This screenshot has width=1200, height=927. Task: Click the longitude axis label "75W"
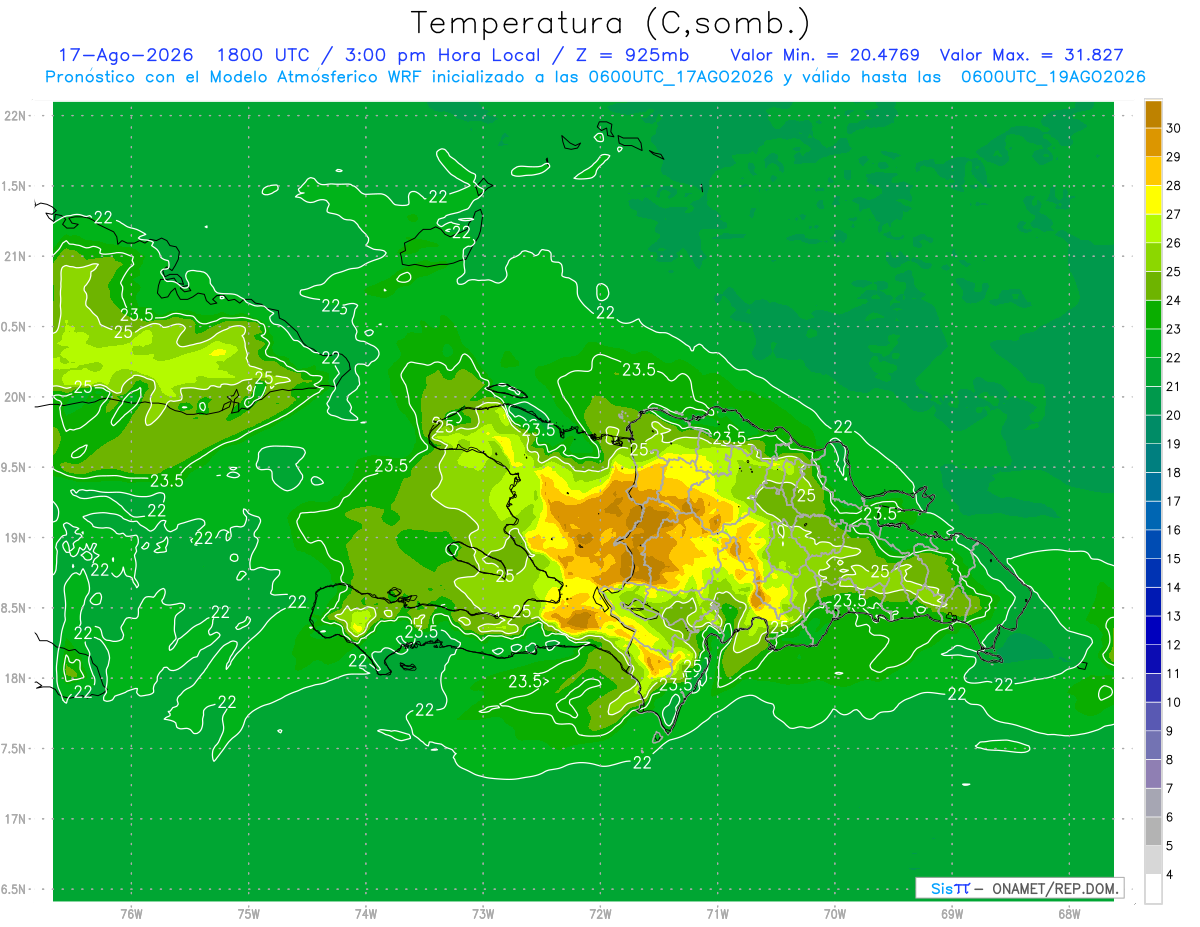tap(249, 914)
